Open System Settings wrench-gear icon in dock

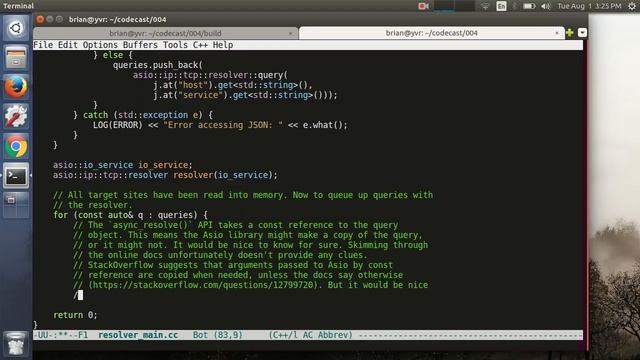(16, 117)
